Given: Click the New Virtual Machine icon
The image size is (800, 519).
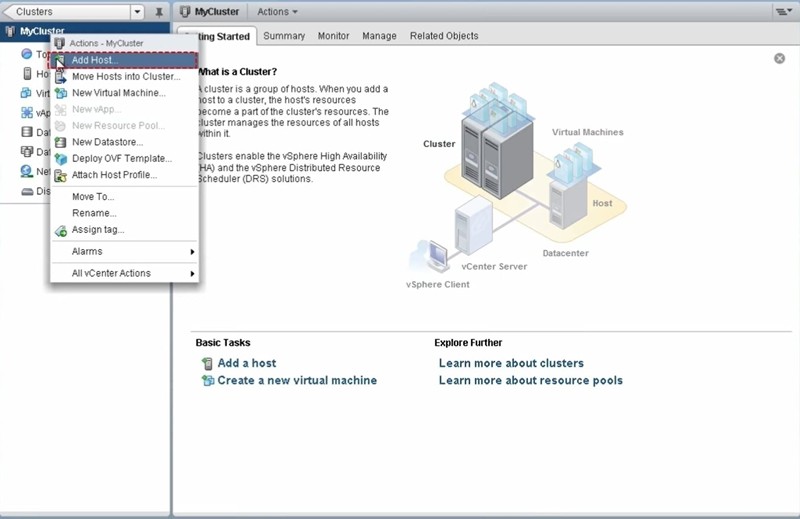Looking at the screenshot, I should tap(61, 93).
